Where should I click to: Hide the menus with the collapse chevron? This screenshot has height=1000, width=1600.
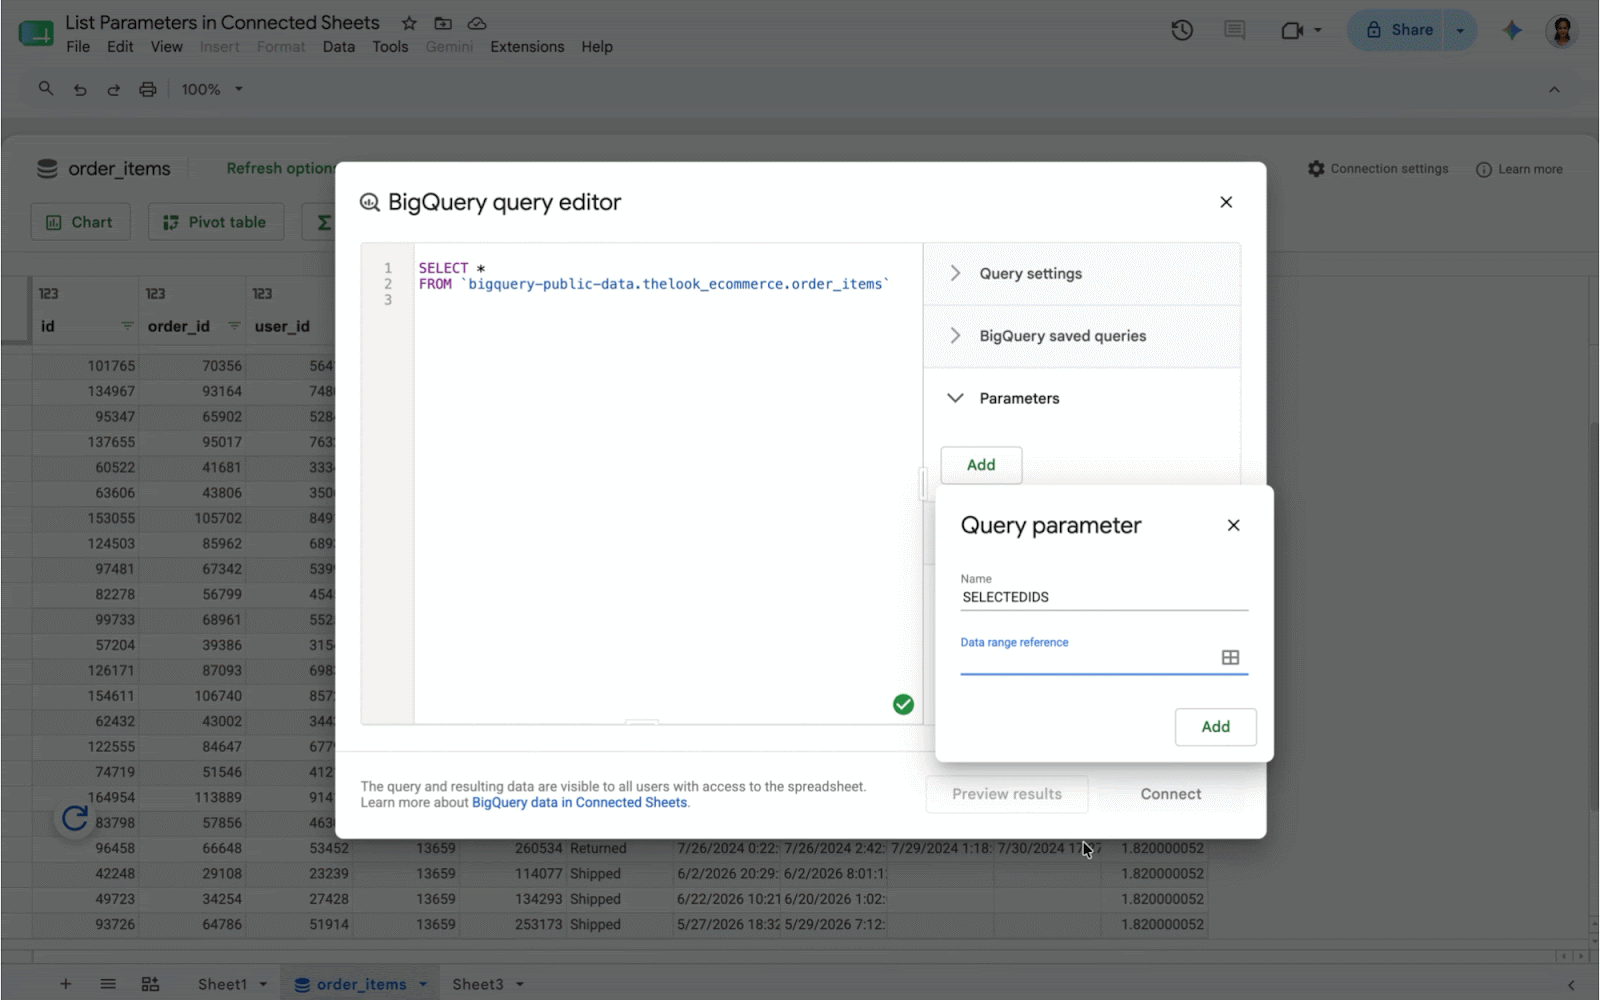(x=1554, y=89)
